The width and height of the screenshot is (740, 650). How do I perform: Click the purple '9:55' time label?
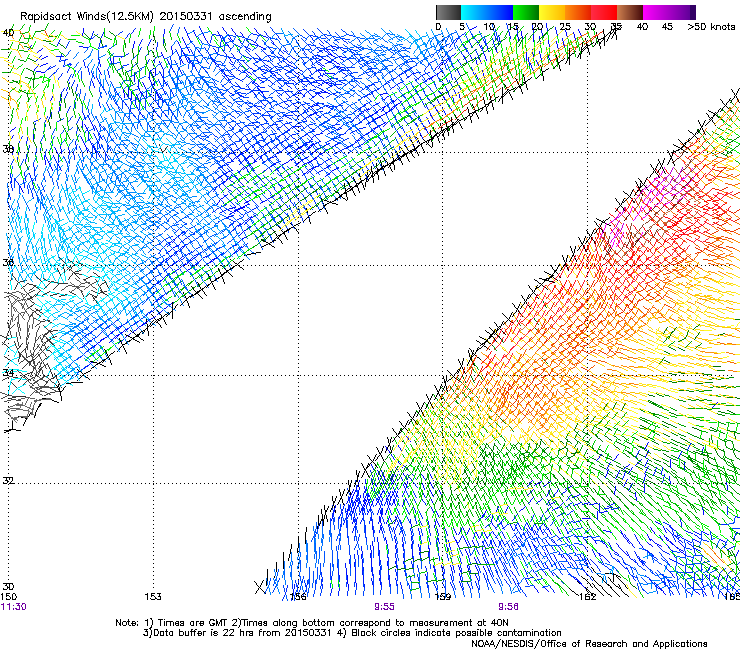pos(385,607)
